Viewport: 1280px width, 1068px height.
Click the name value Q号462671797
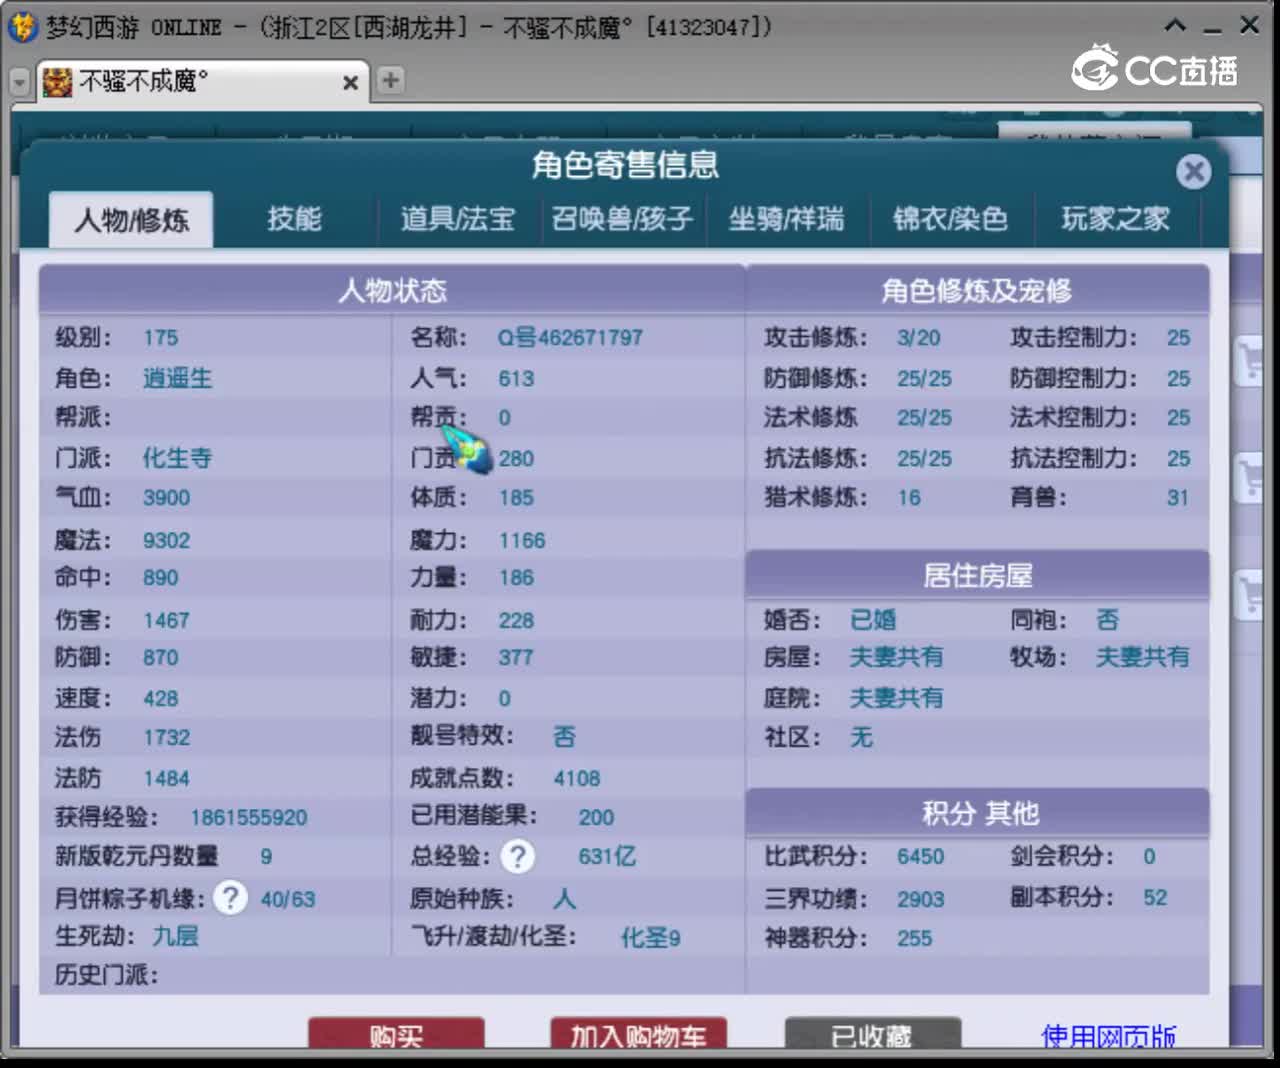point(570,337)
